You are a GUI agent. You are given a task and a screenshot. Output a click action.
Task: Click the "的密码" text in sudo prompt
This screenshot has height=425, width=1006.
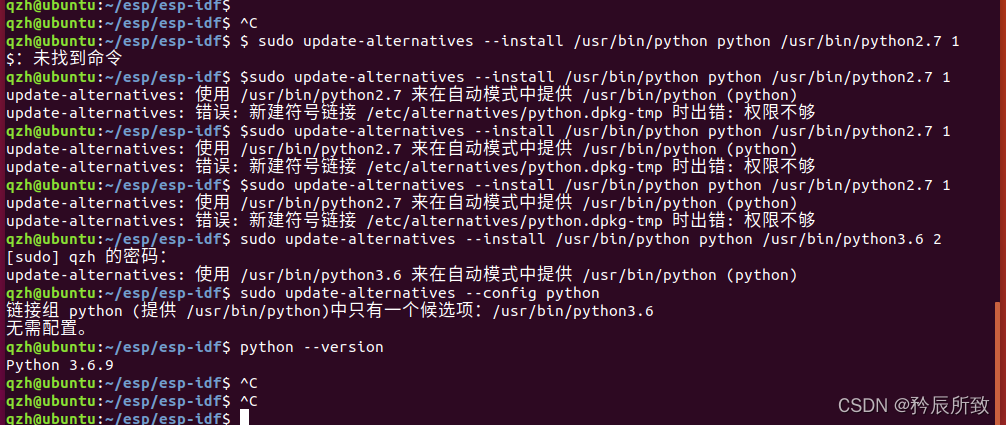point(132,256)
